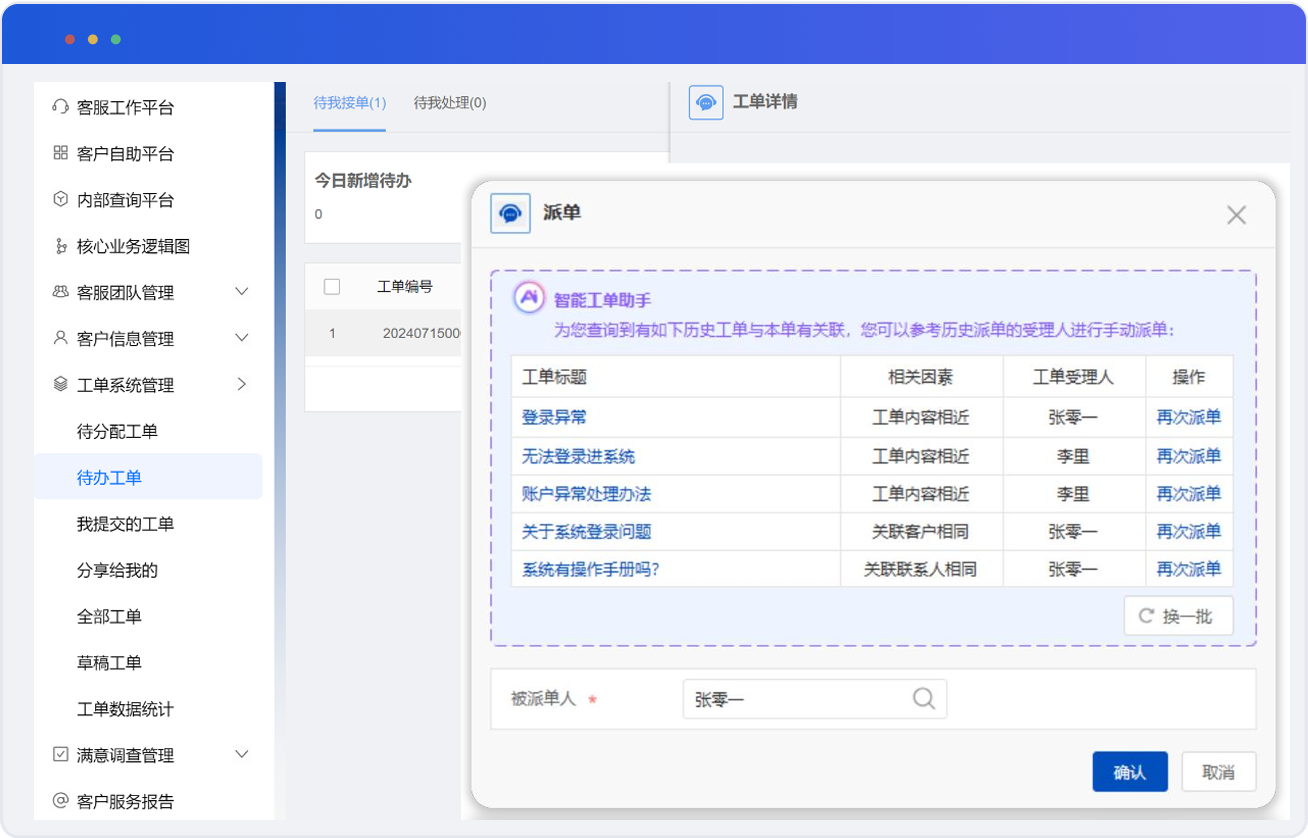Click the team icon beside 客服团队管理

[x=60, y=292]
